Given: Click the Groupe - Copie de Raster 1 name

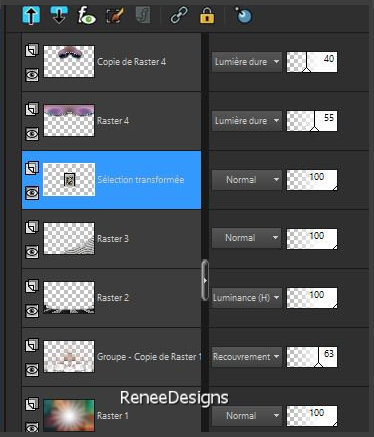Looking at the screenshot, I should [x=149, y=357].
